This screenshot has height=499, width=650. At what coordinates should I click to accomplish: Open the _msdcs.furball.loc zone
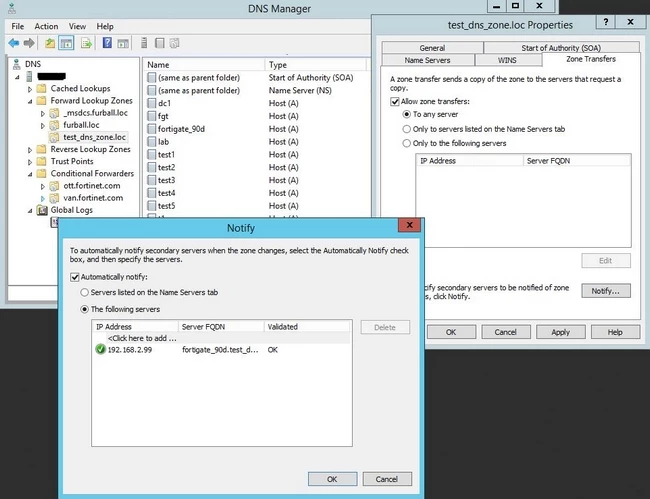[x=95, y=113]
